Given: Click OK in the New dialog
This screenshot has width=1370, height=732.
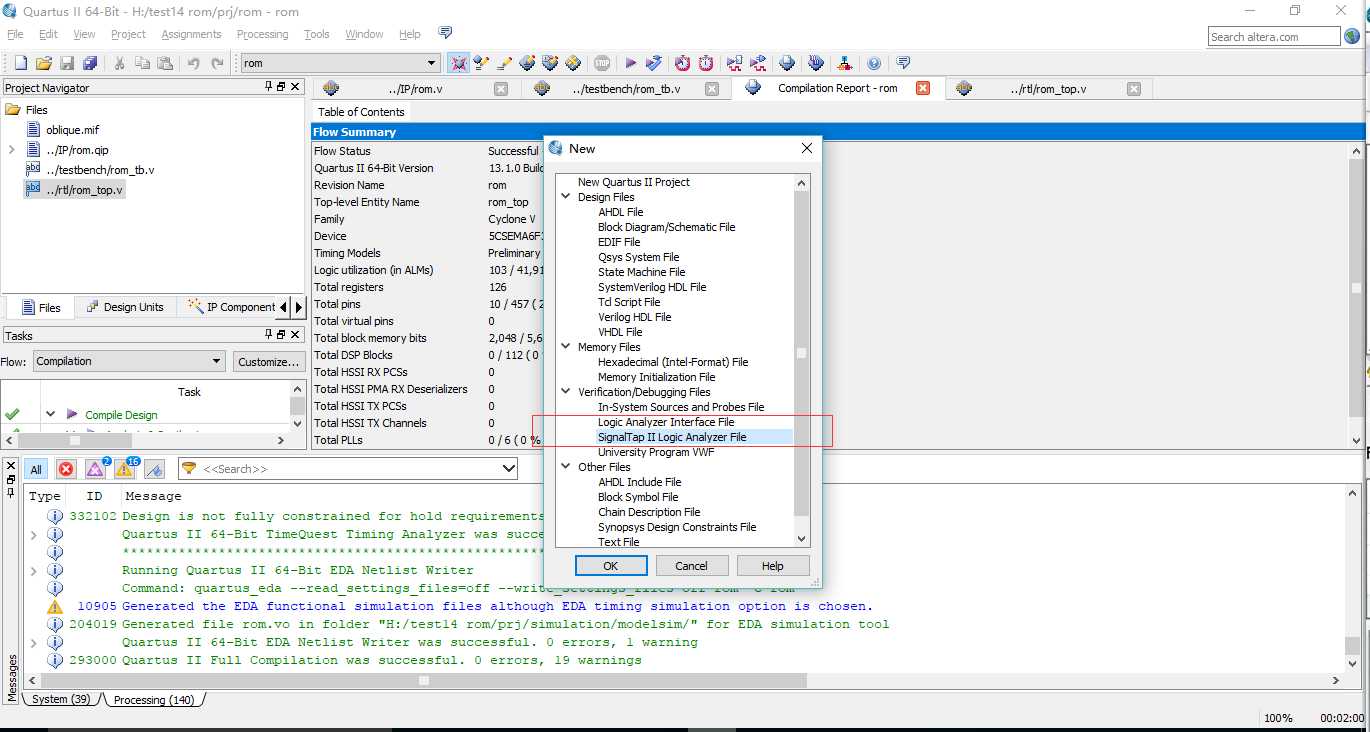Looking at the screenshot, I should pyautogui.click(x=610, y=566).
